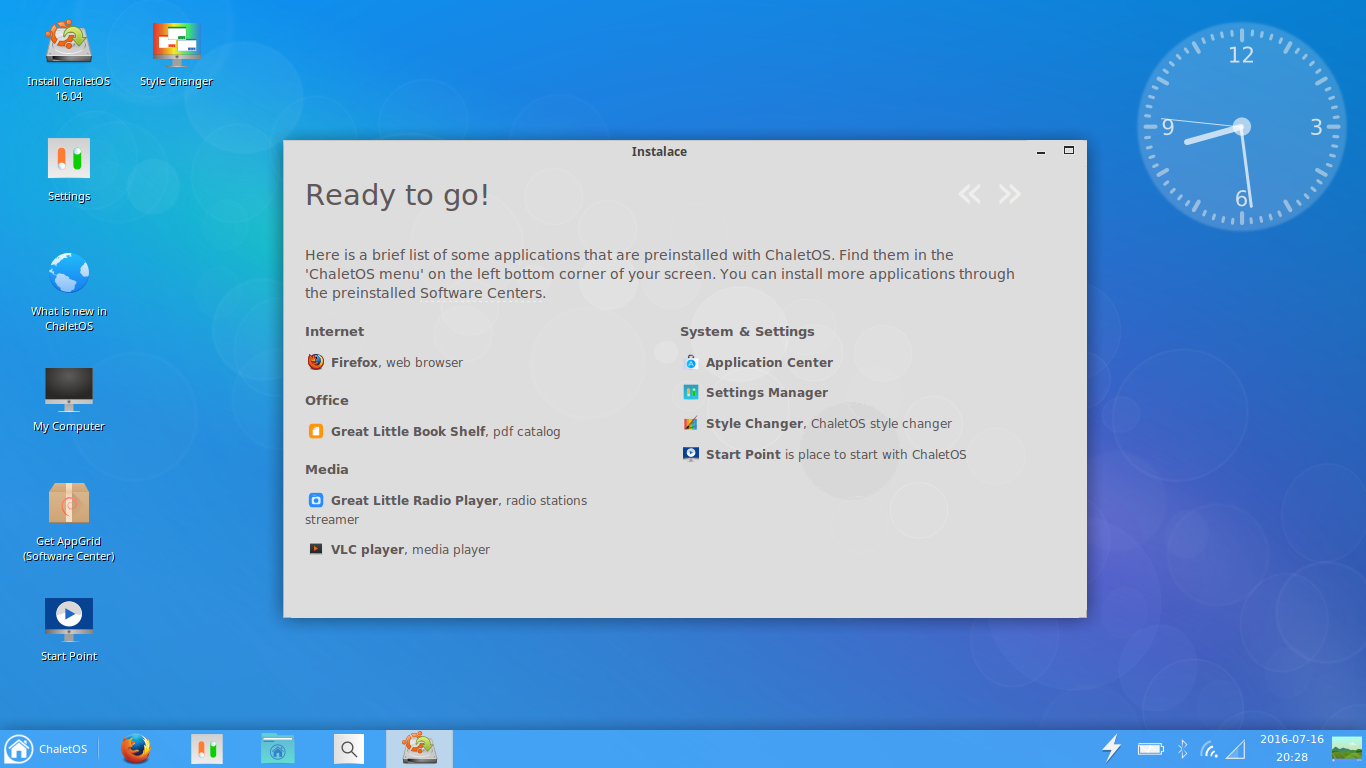Open Get AppGrid Software Center icon
The width and height of the screenshot is (1366, 768).
coord(69,521)
